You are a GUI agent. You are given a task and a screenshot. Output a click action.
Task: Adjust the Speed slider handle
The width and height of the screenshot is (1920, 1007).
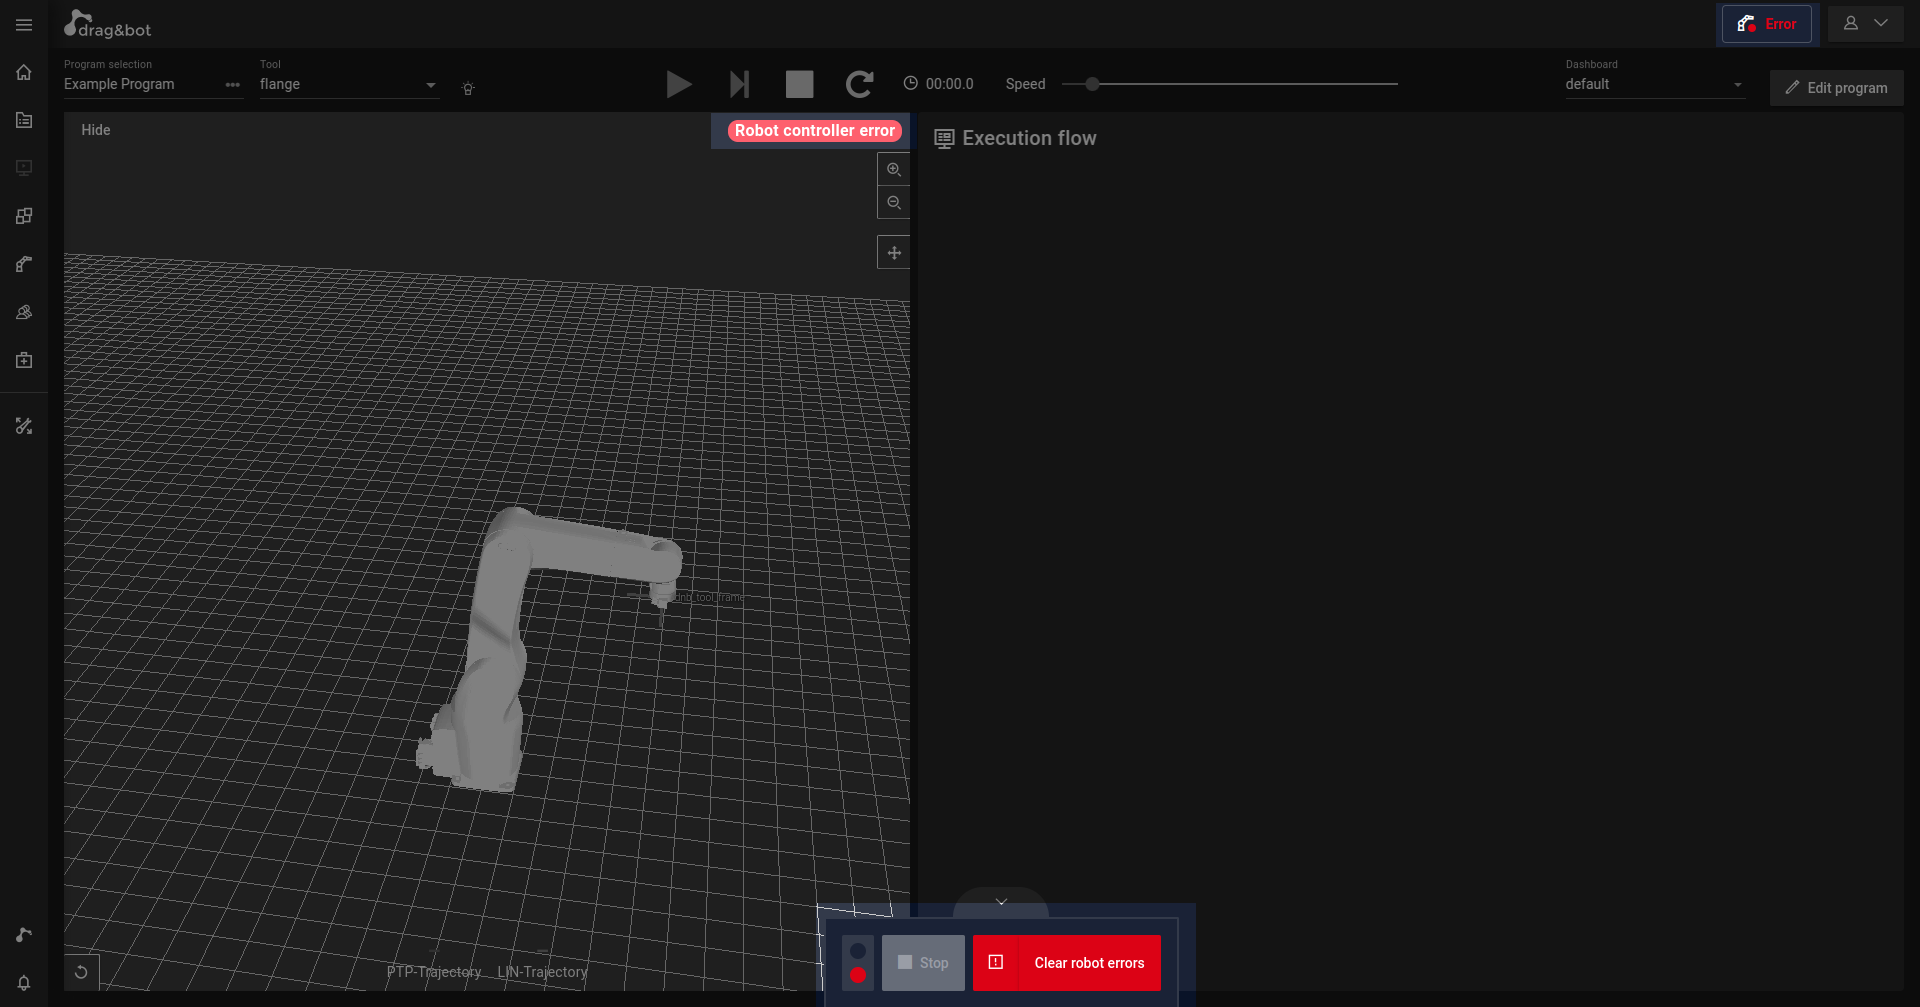[x=1093, y=84]
